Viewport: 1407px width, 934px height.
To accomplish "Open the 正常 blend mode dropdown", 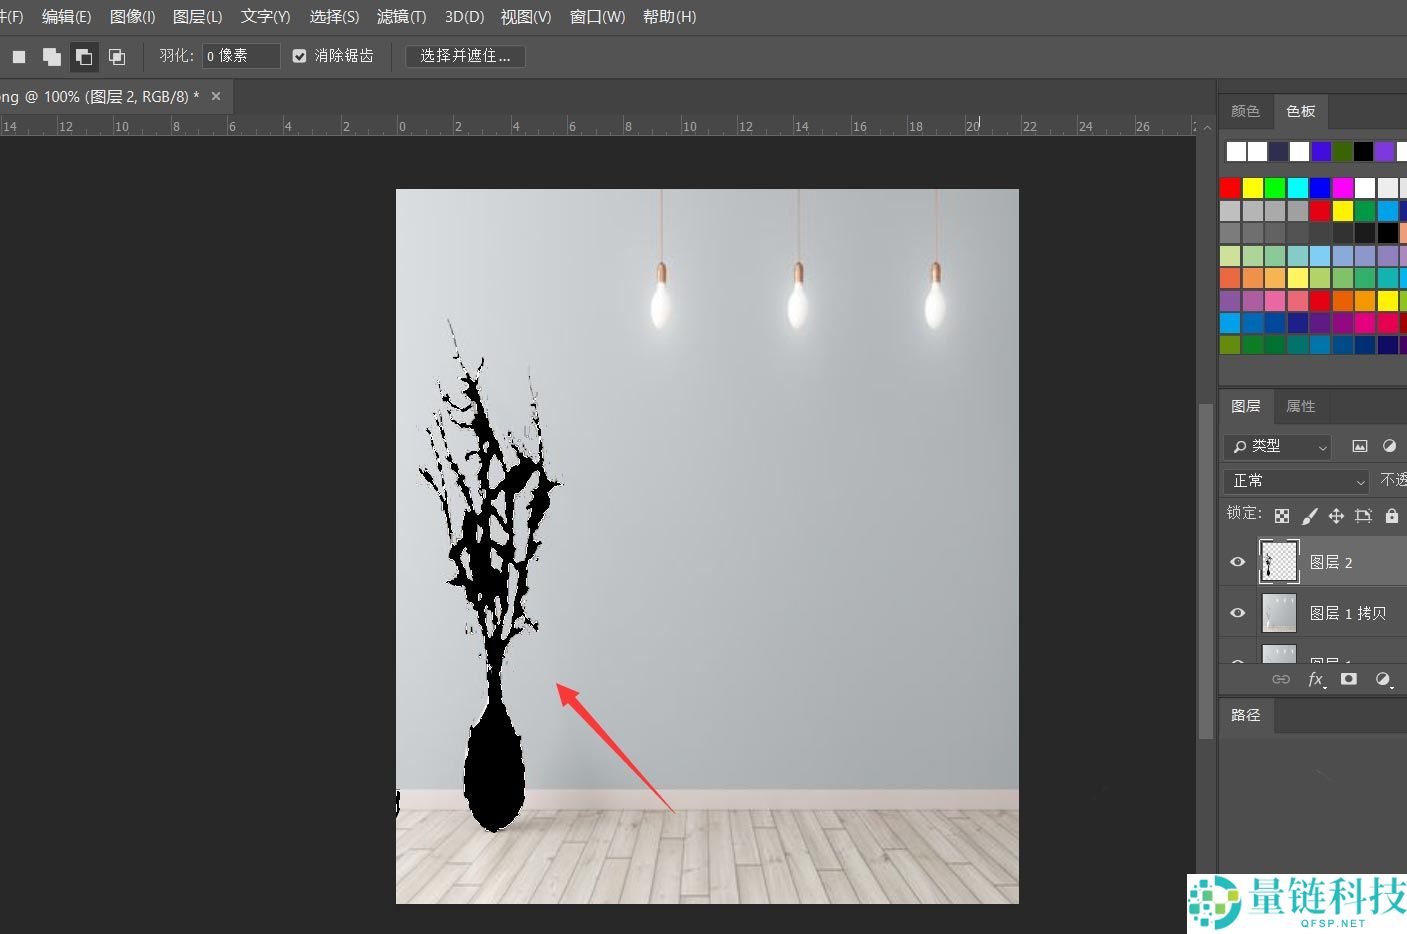I will [1296, 481].
